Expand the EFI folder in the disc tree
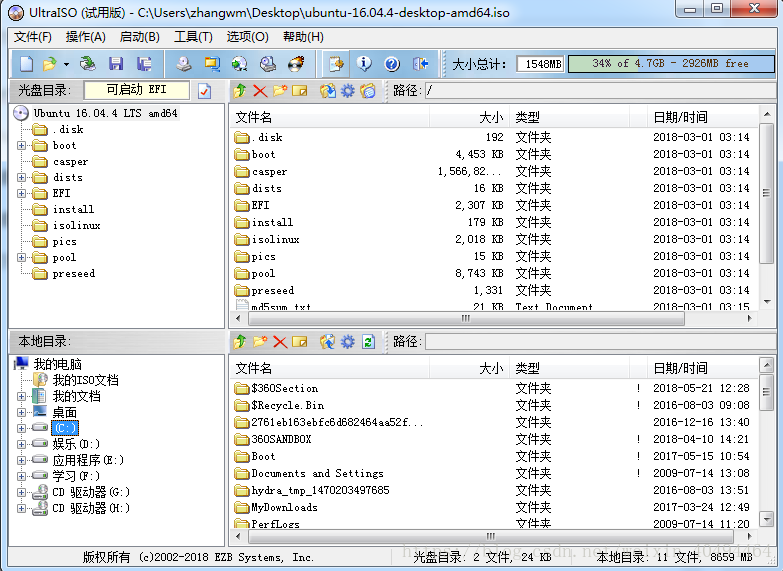This screenshot has width=783, height=571. (21, 193)
